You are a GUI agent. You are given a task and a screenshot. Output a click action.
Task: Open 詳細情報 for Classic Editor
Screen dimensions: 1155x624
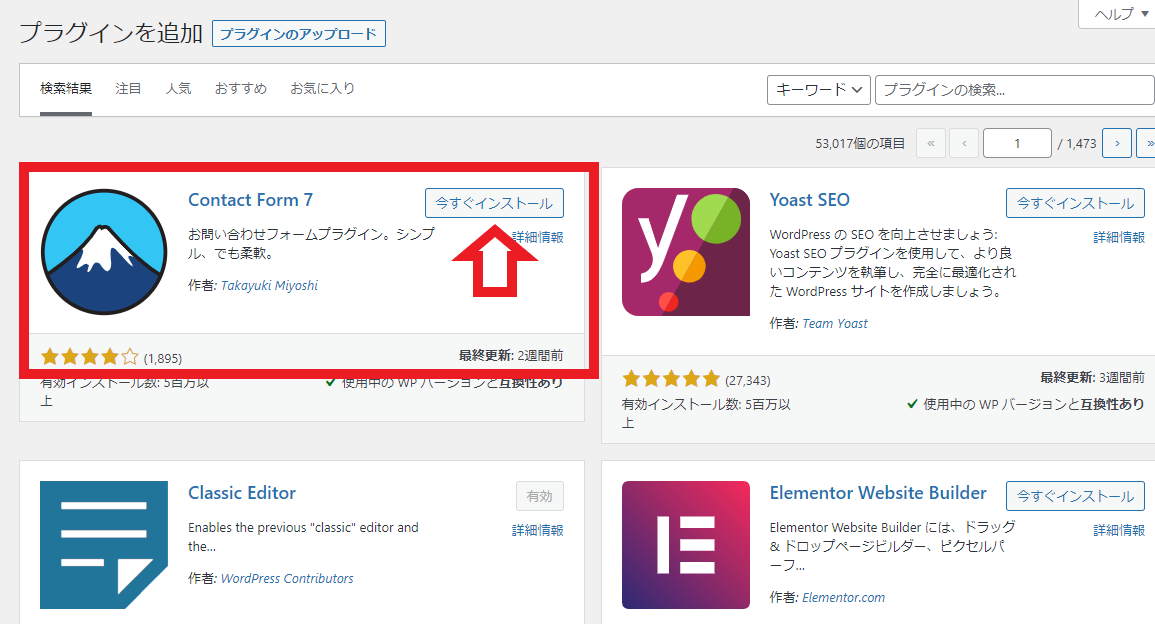pyautogui.click(x=538, y=530)
